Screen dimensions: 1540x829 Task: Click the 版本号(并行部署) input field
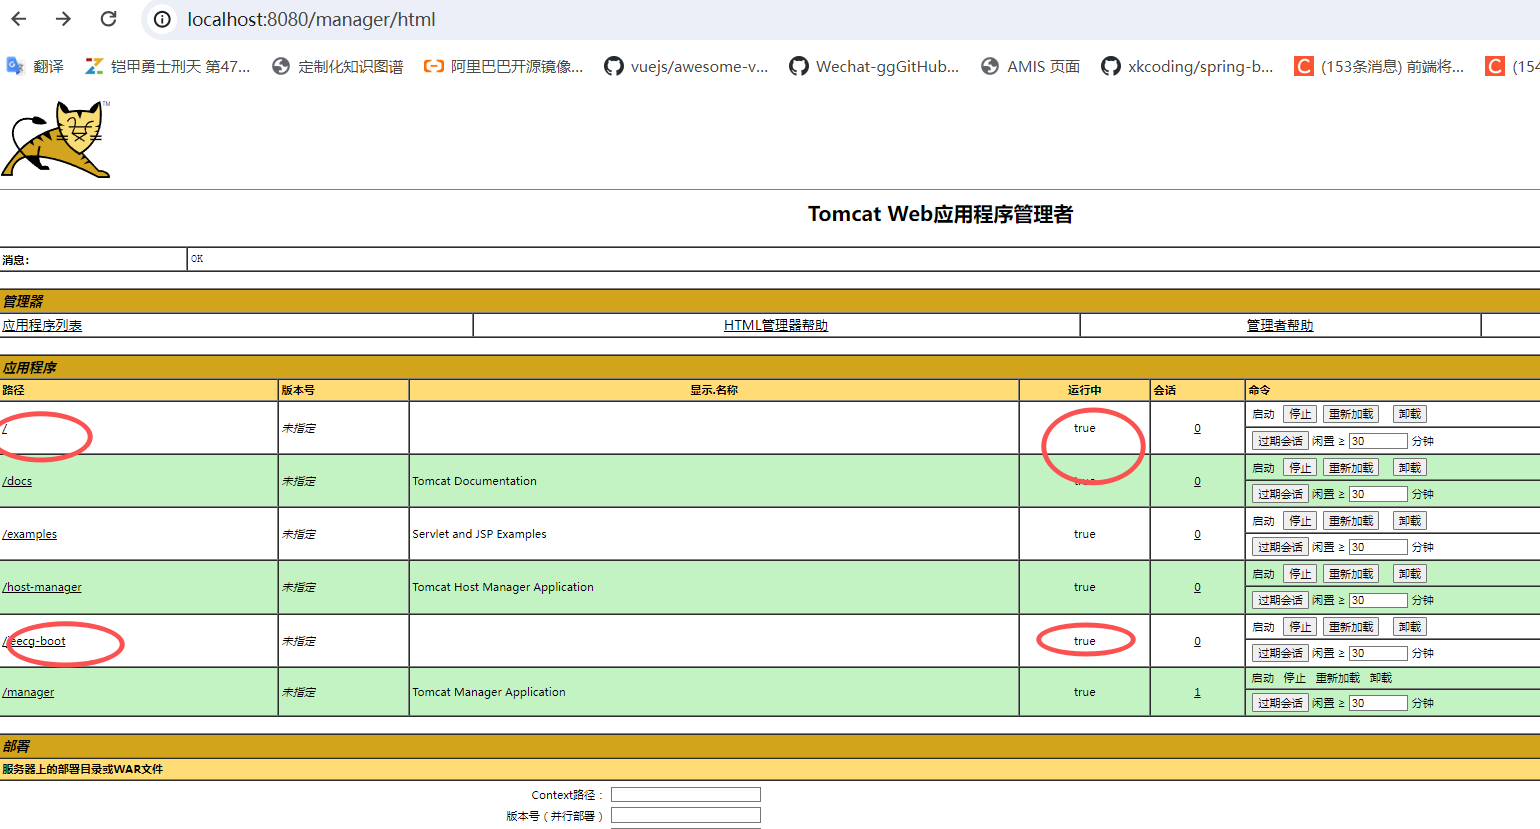point(686,815)
